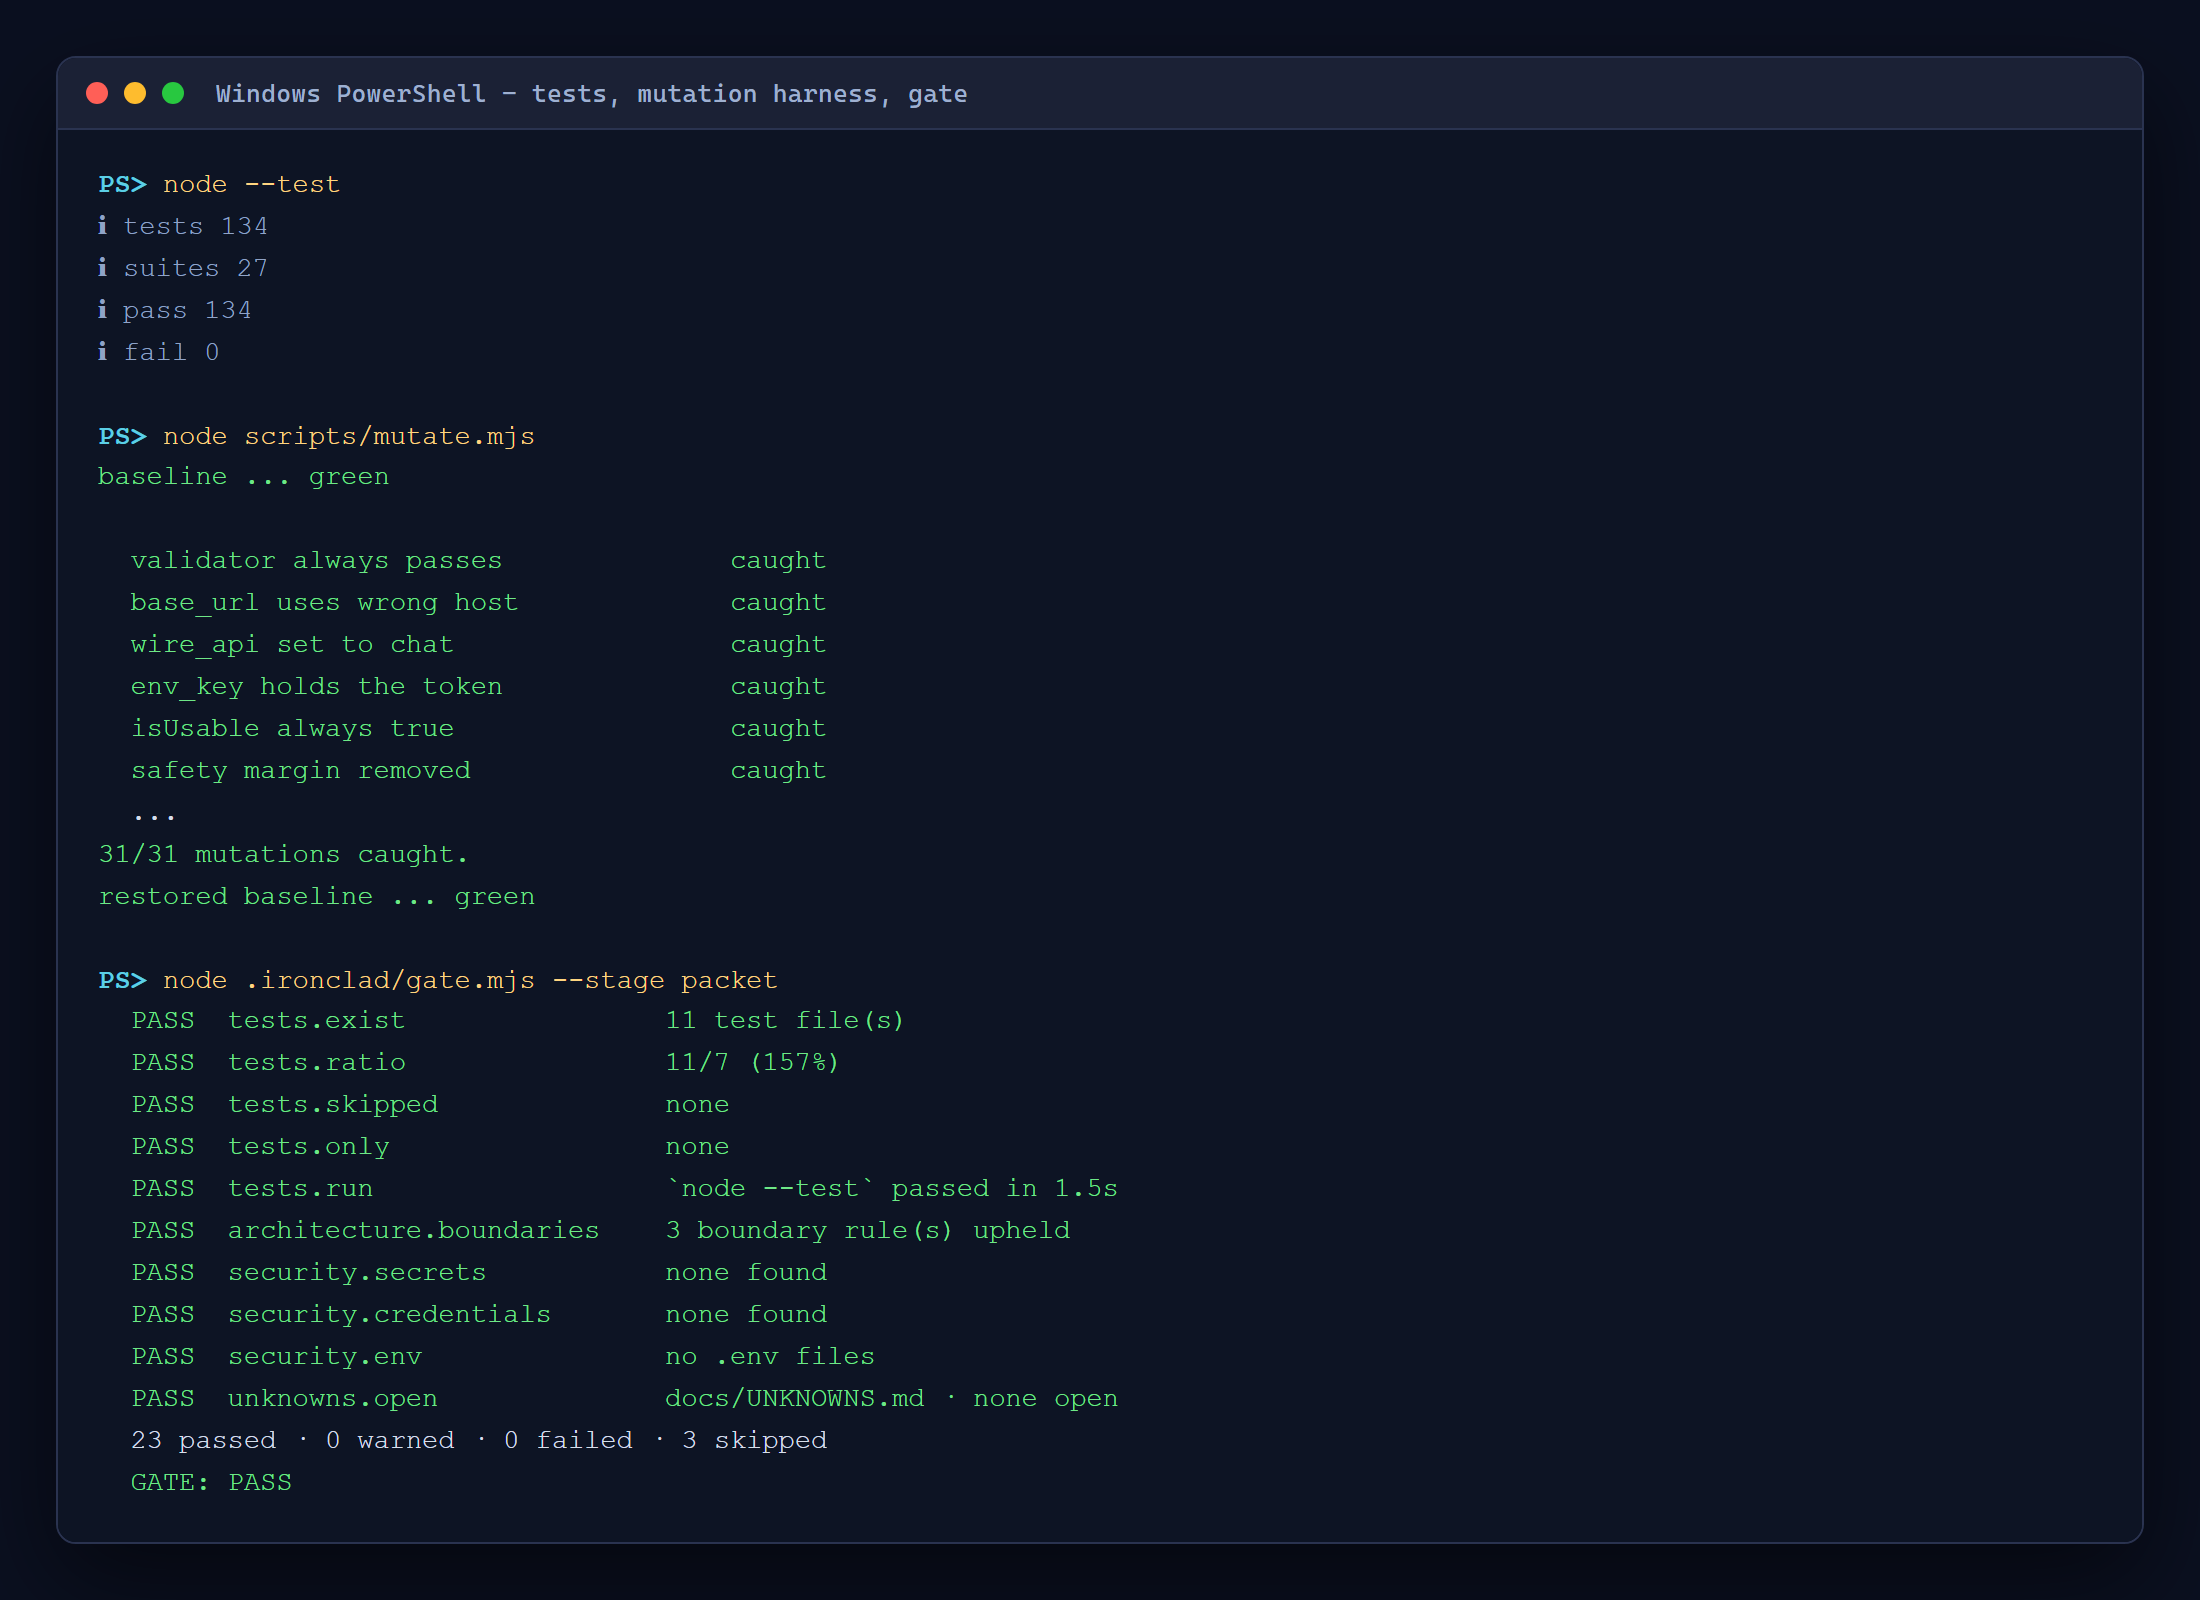The width and height of the screenshot is (2200, 1600).
Task: Click the 'baseline ... green' line
Action: [243, 476]
